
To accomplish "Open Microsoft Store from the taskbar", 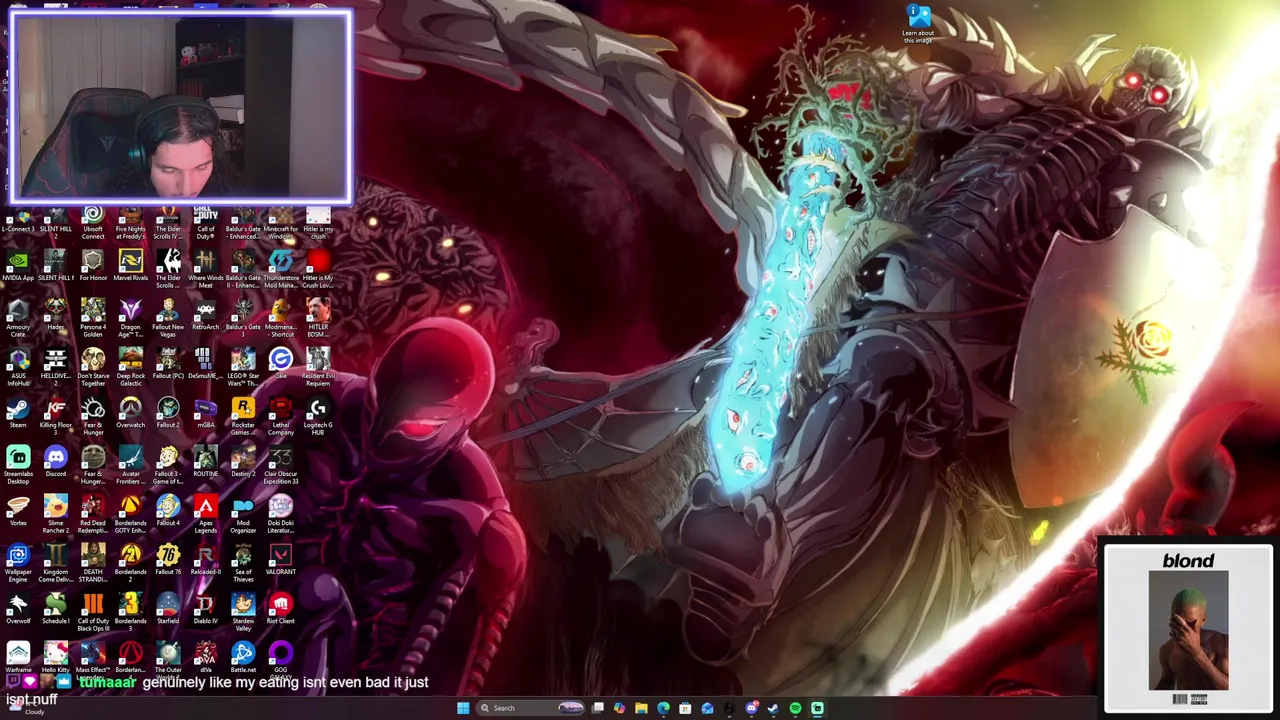I will pos(685,708).
